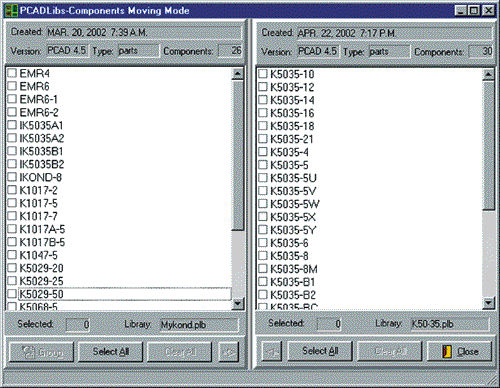Tick the K5029-20 checkbox

[12, 268]
